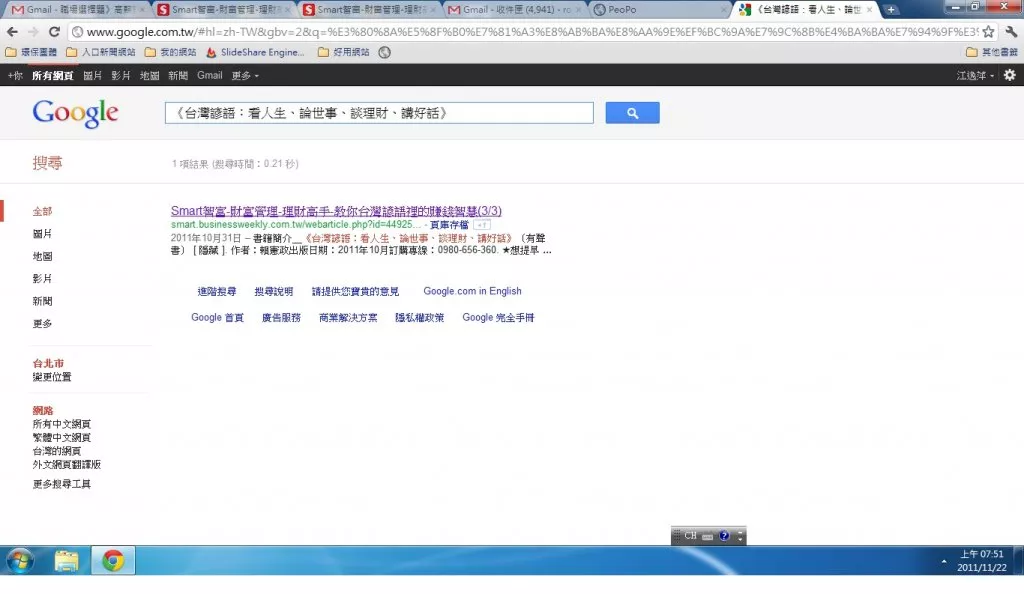Open the Smart智富 search result title link
The height and width of the screenshot is (594, 1024).
(336, 211)
